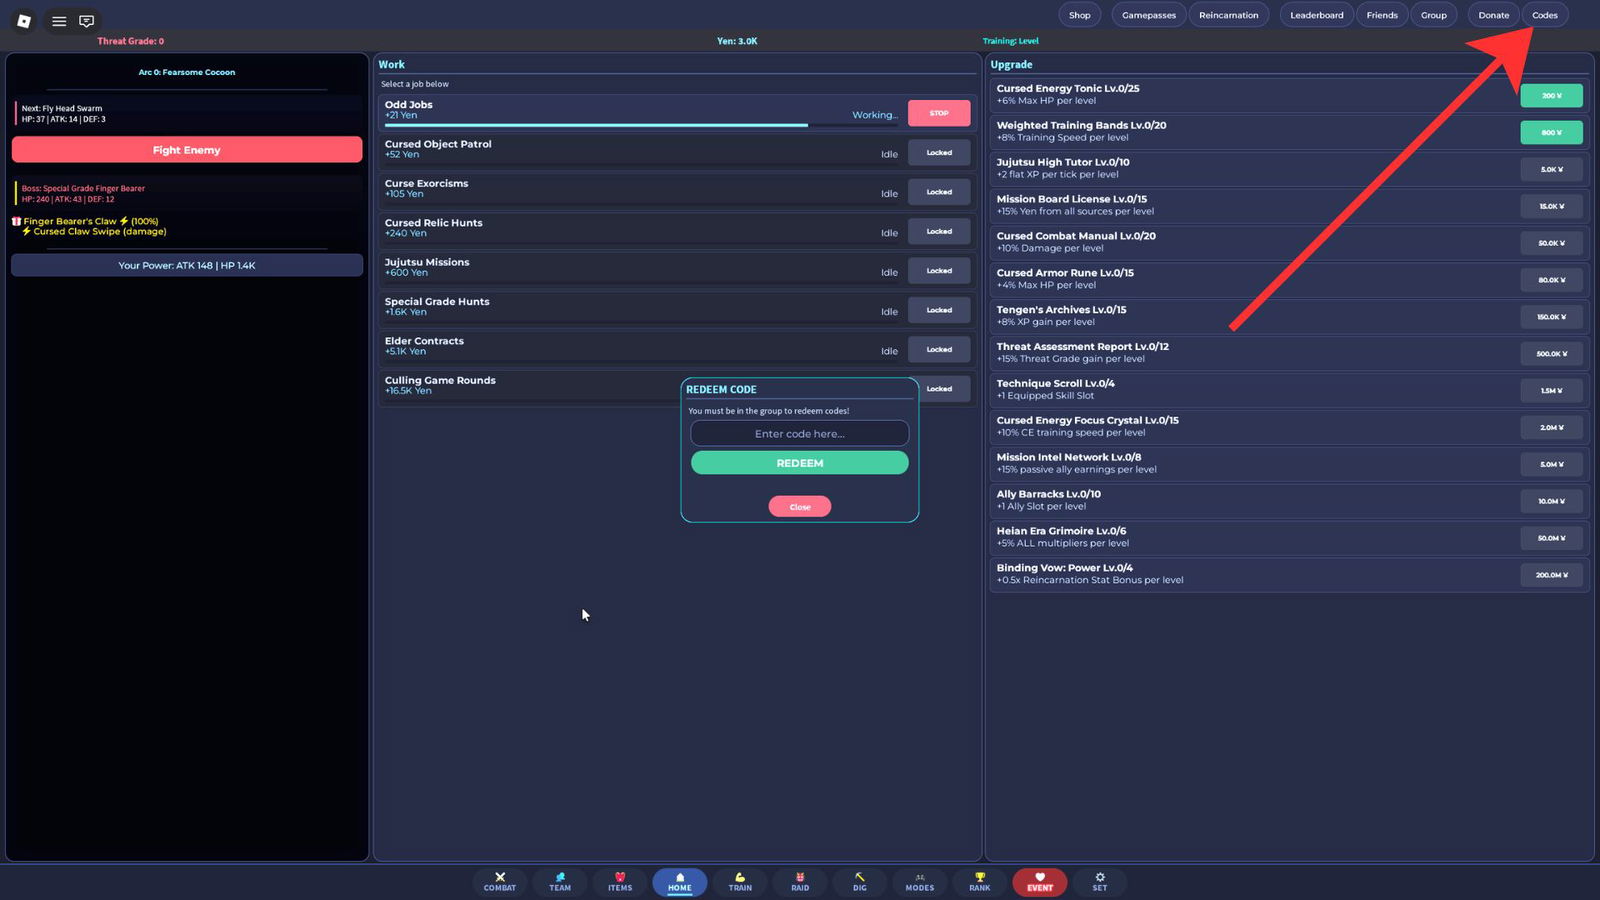Open the Shop menu
1600x900 pixels.
[x=1080, y=15]
